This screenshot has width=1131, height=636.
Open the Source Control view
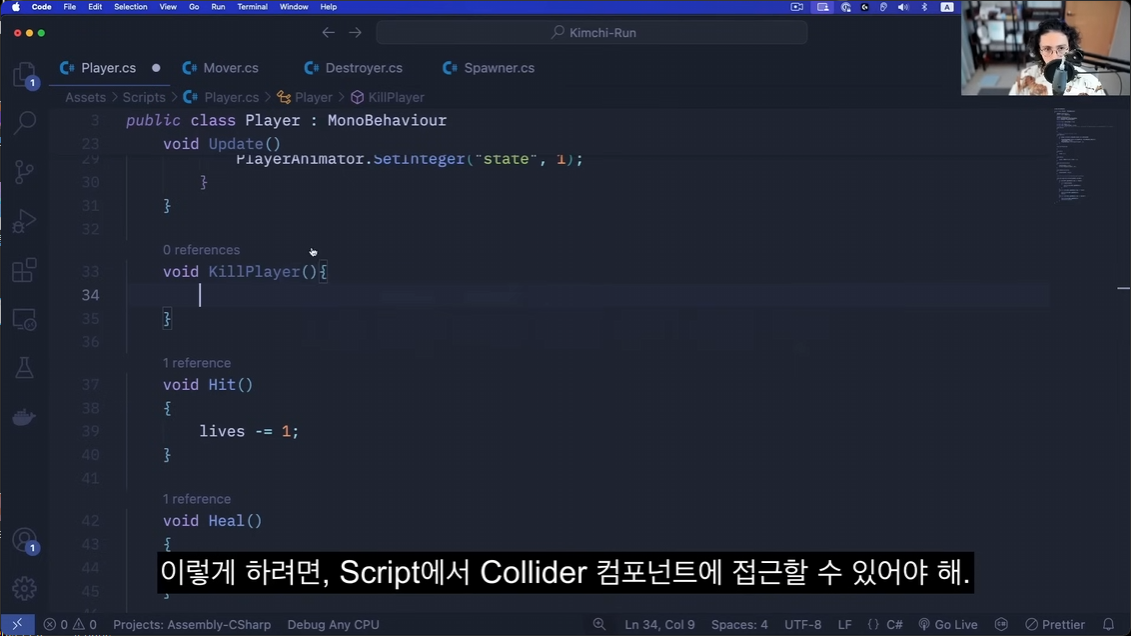[25, 172]
